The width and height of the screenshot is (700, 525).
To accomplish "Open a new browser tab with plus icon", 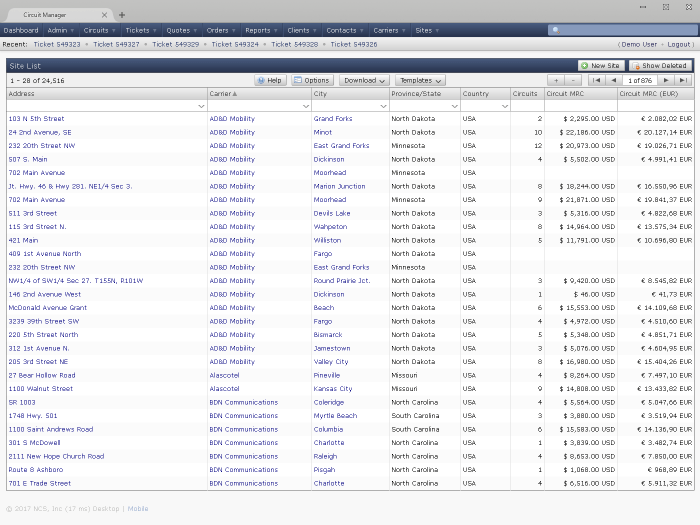I will click(122, 15).
